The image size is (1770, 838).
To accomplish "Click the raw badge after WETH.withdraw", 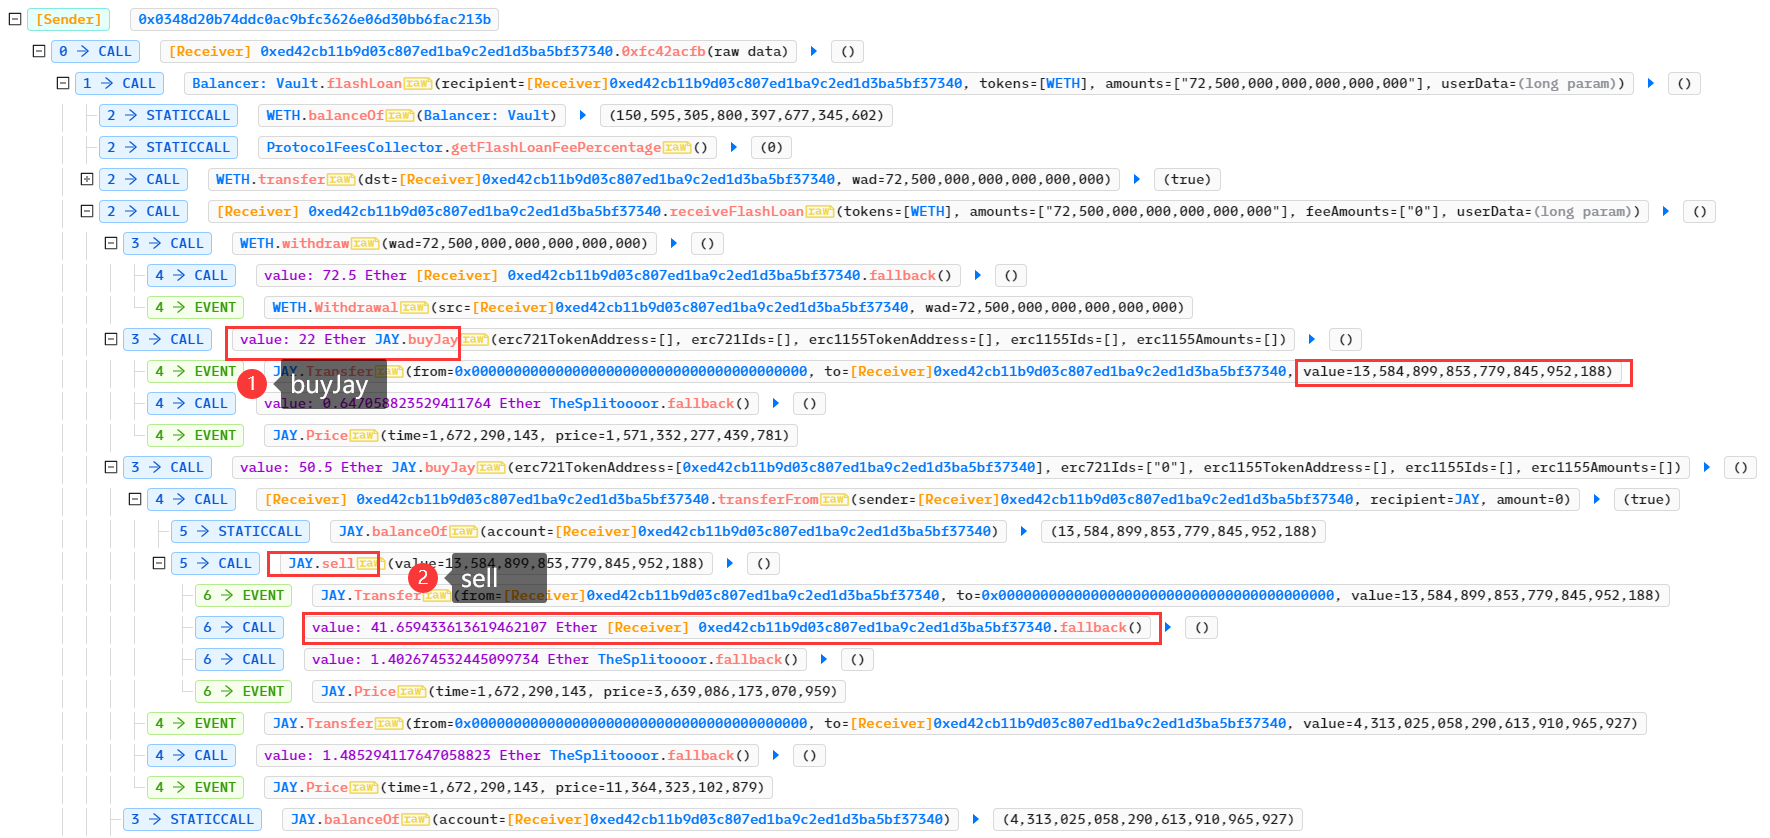I will point(365,244).
